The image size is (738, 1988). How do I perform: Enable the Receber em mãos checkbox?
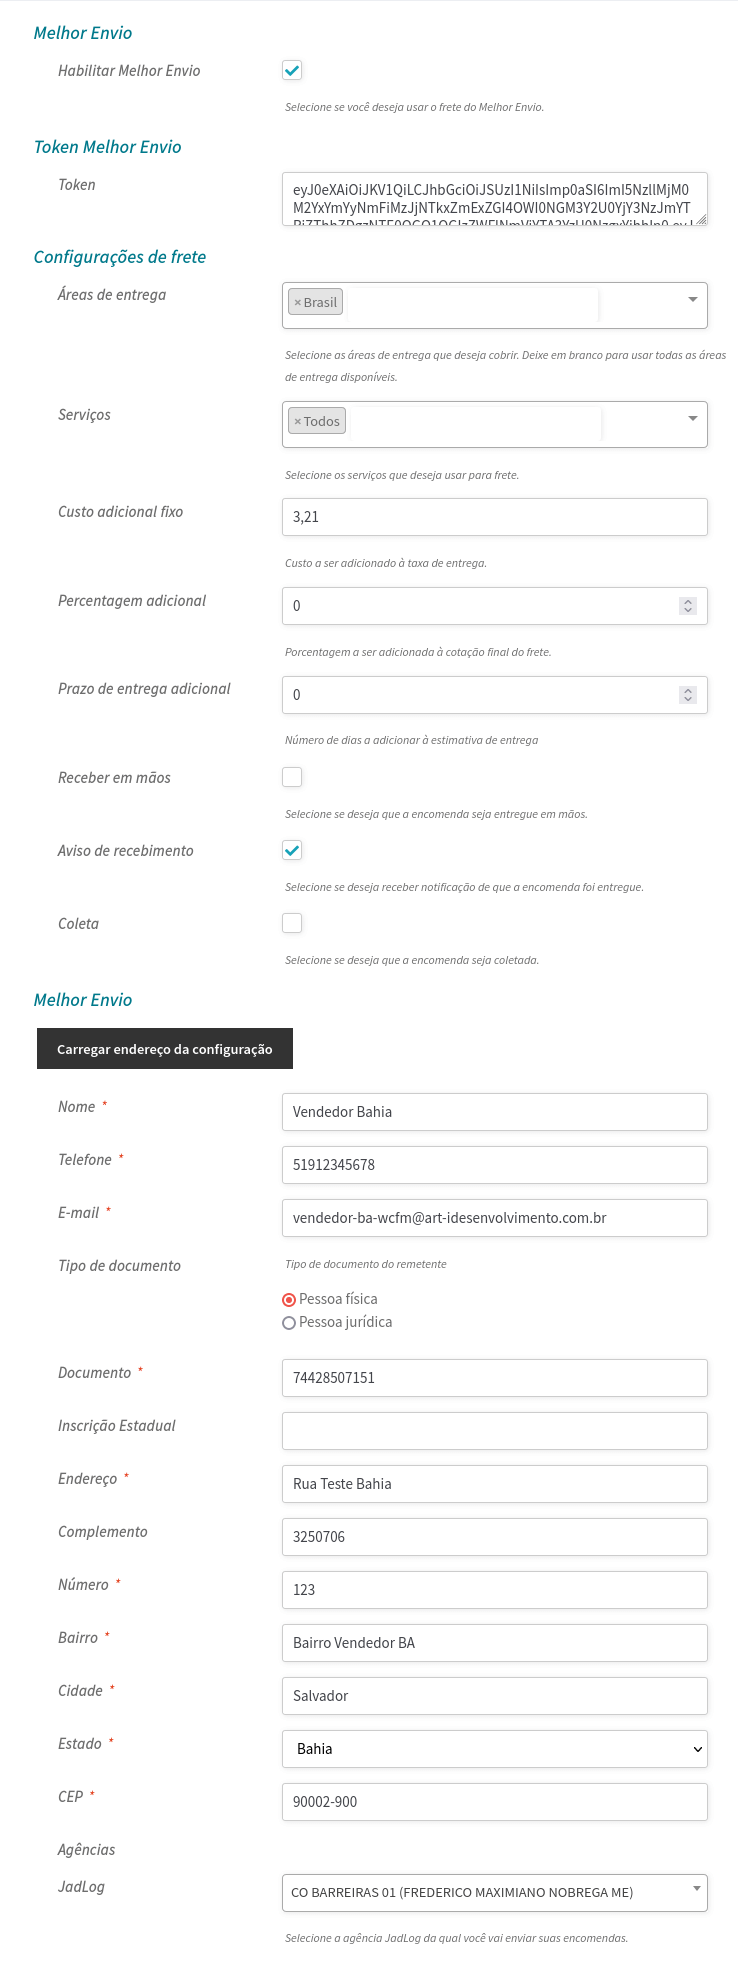[x=292, y=778]
